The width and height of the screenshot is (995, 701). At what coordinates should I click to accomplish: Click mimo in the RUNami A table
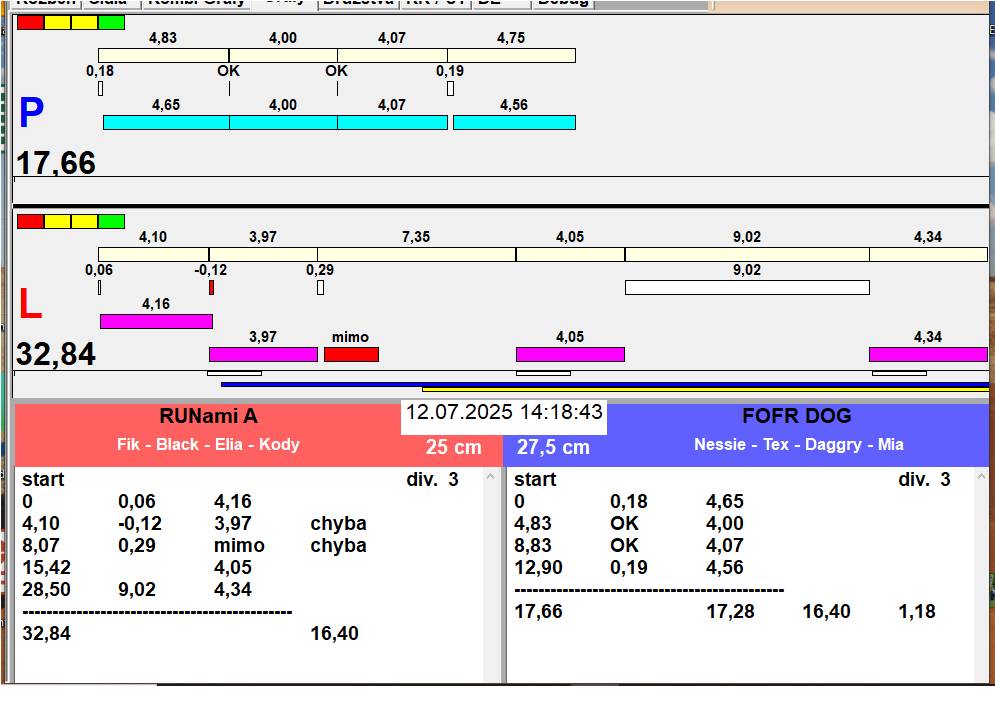pos(239,546)
